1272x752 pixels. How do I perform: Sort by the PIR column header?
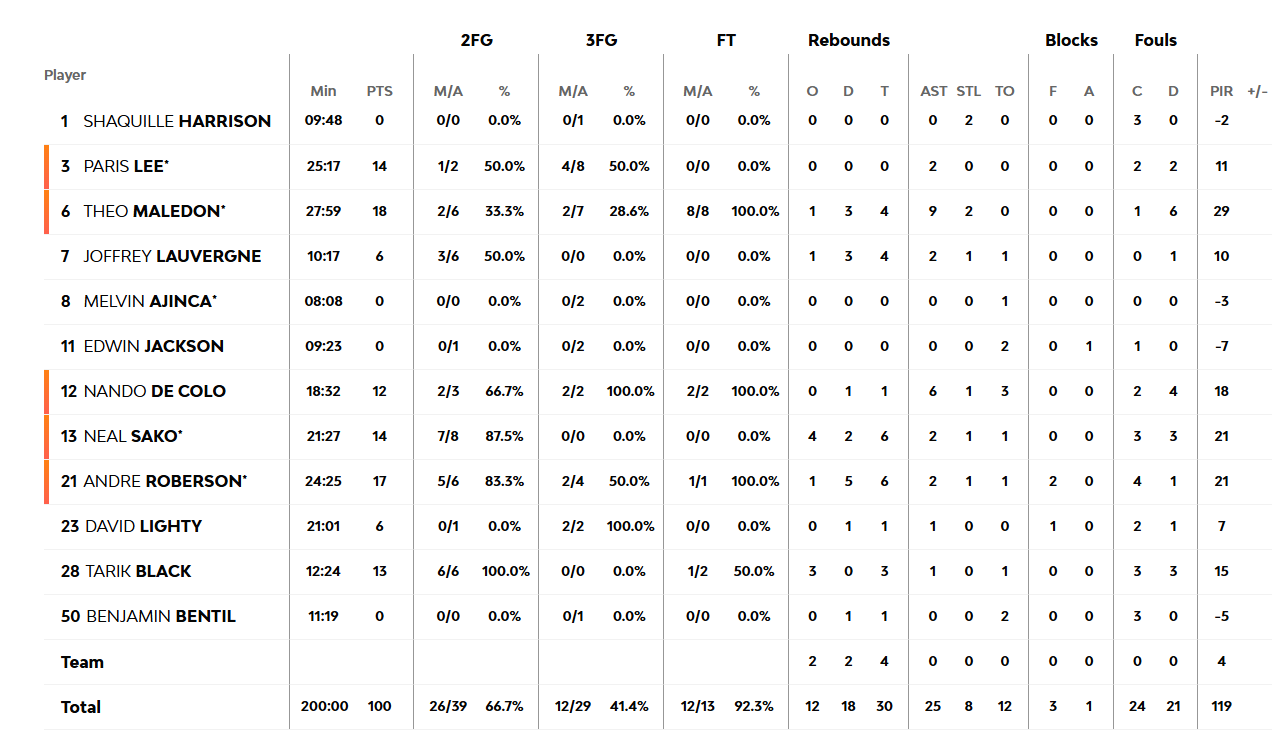coord(1222,91)
